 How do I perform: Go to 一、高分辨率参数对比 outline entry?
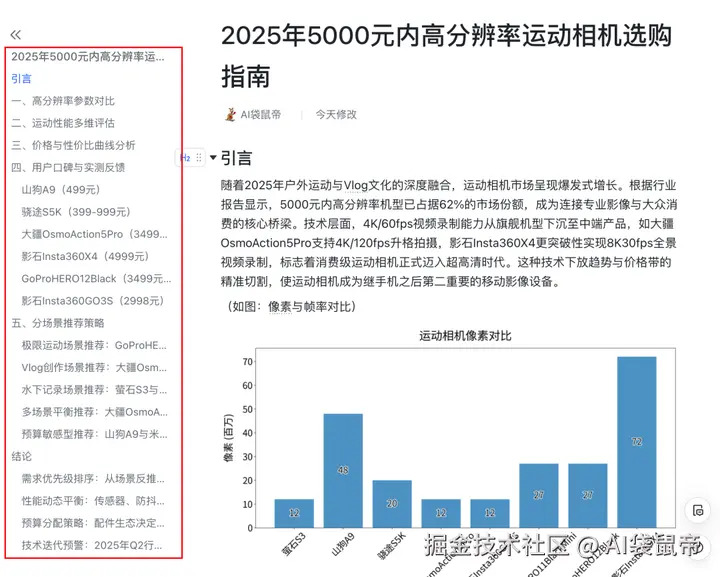pos(63,101)
